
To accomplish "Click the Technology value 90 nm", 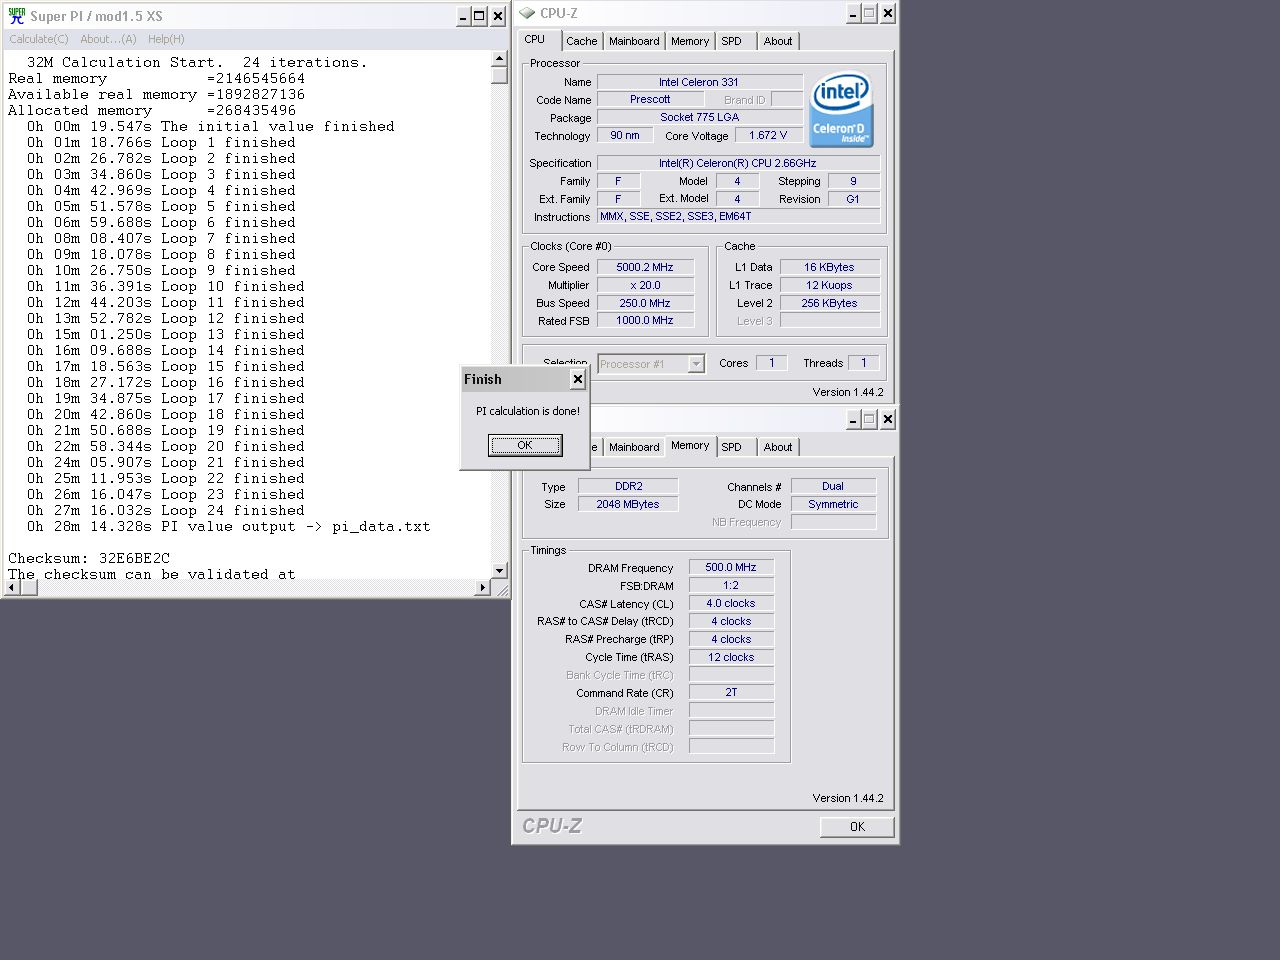I will 625,135.
